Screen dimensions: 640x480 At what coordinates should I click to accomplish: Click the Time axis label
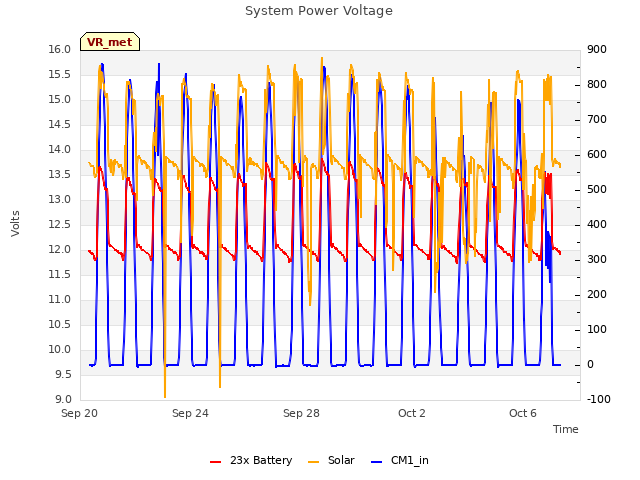click(x=566, y=429)
